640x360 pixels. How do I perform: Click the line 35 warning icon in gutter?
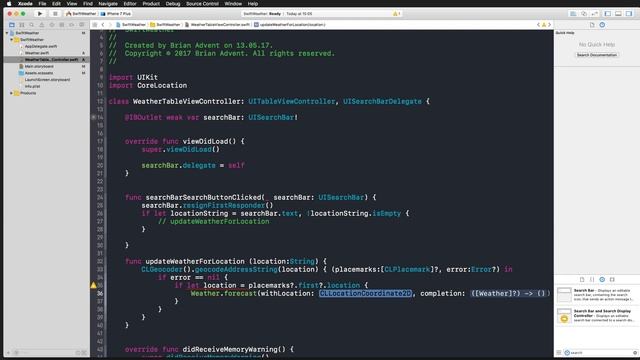(93, 285)
